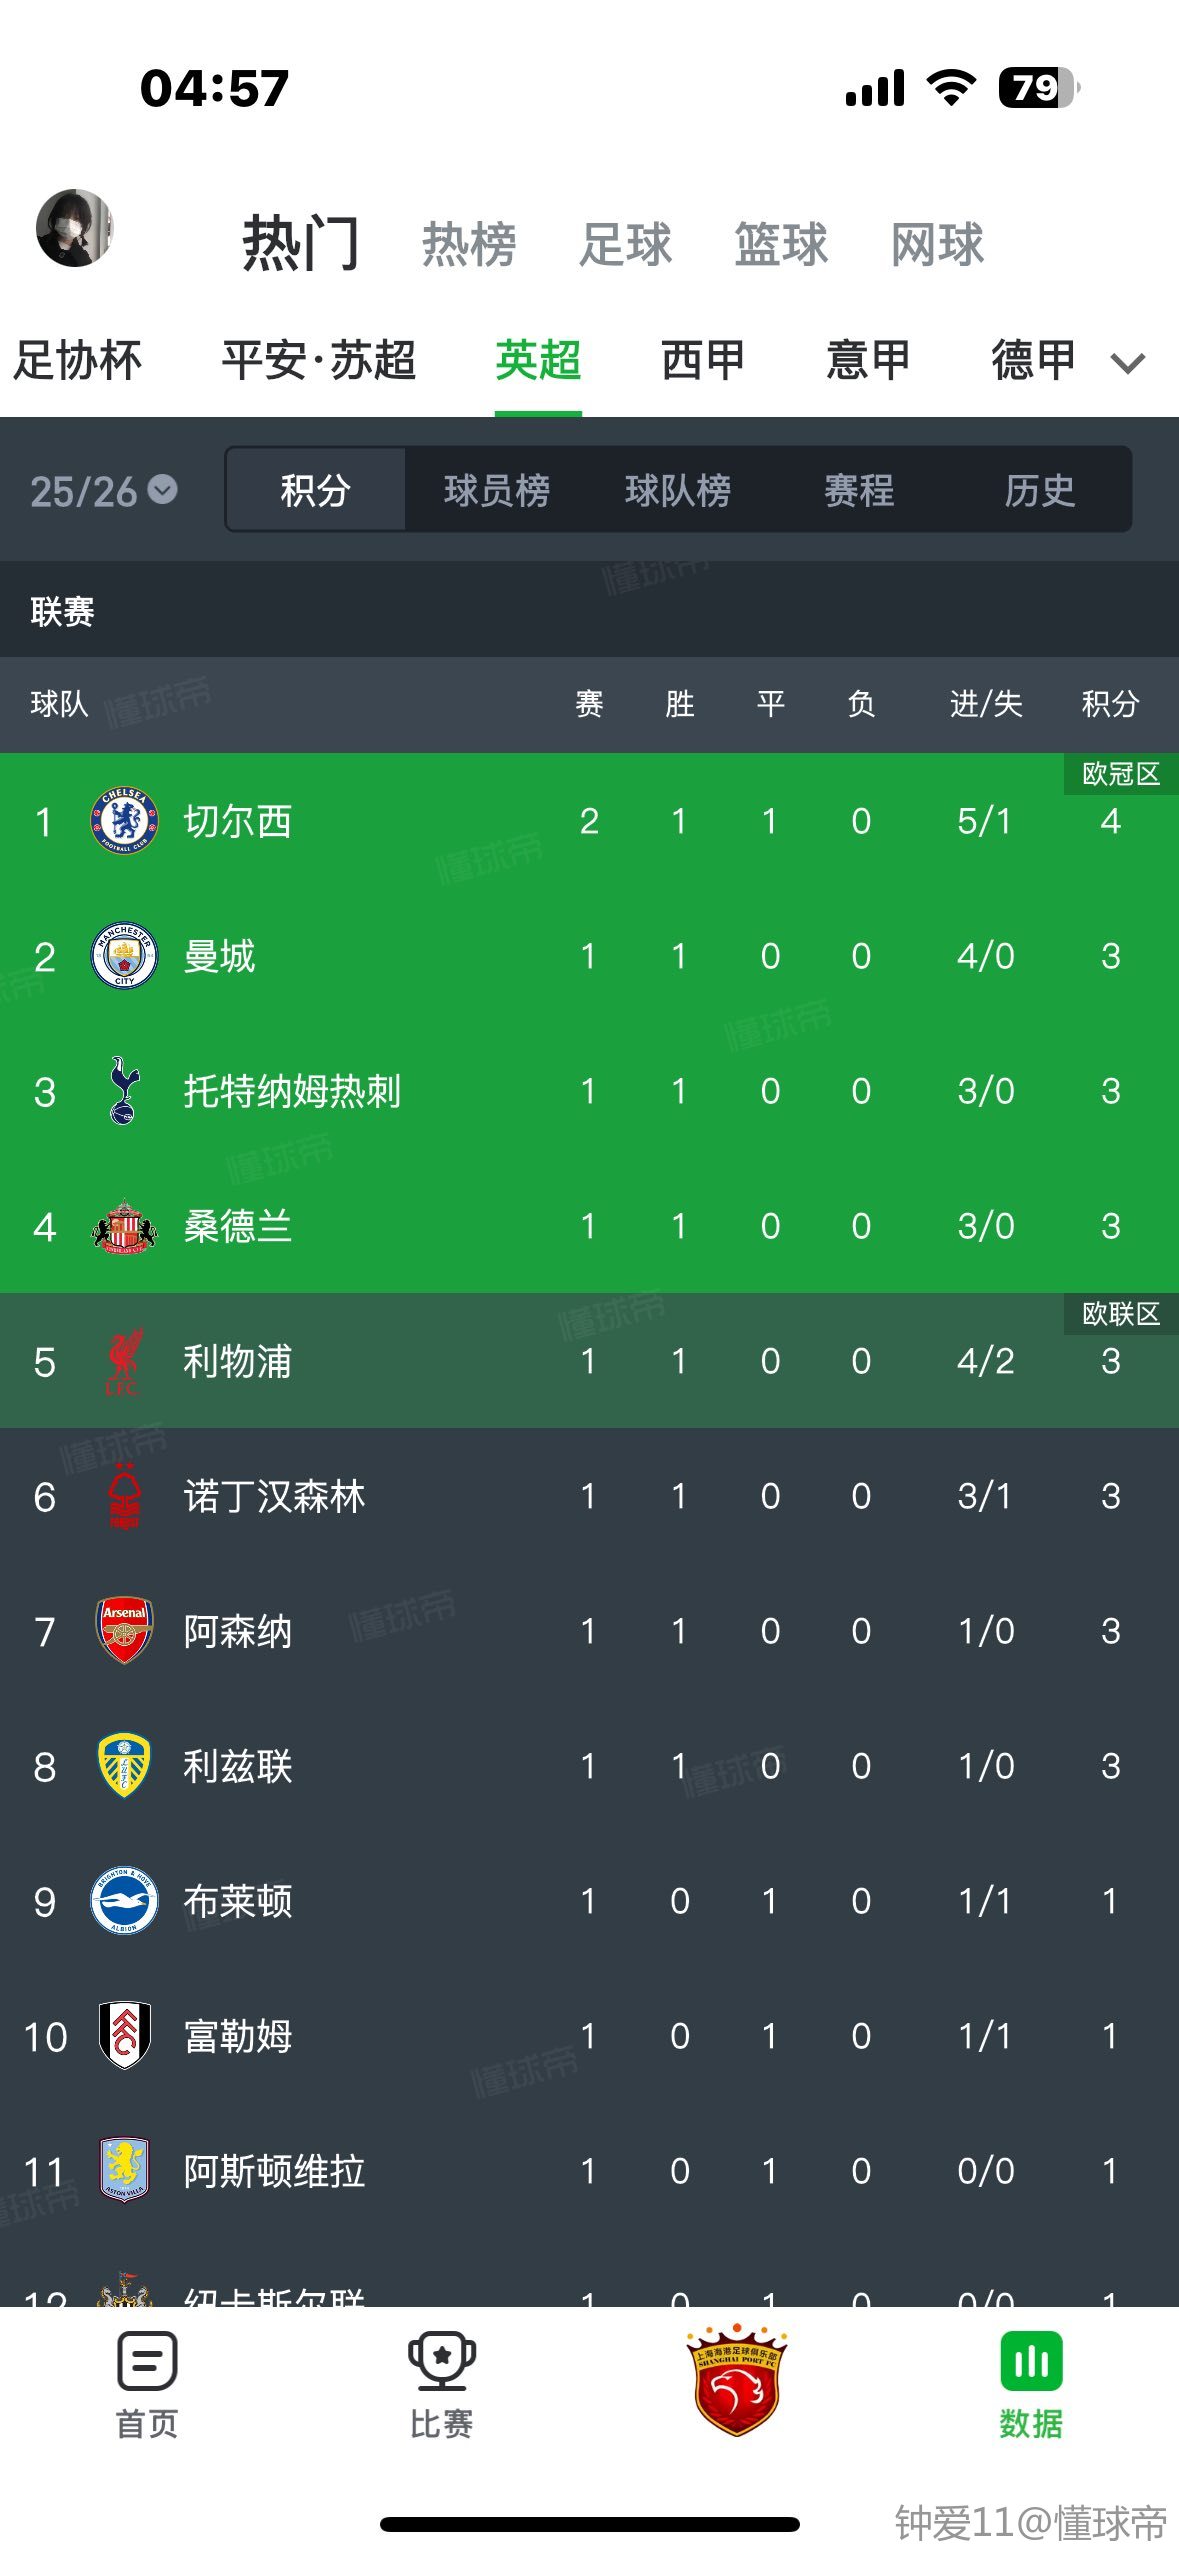Screen dimensions: 1179x2556
Task: Select the 西甲 league tab
Action: click(x=703, y=360)
